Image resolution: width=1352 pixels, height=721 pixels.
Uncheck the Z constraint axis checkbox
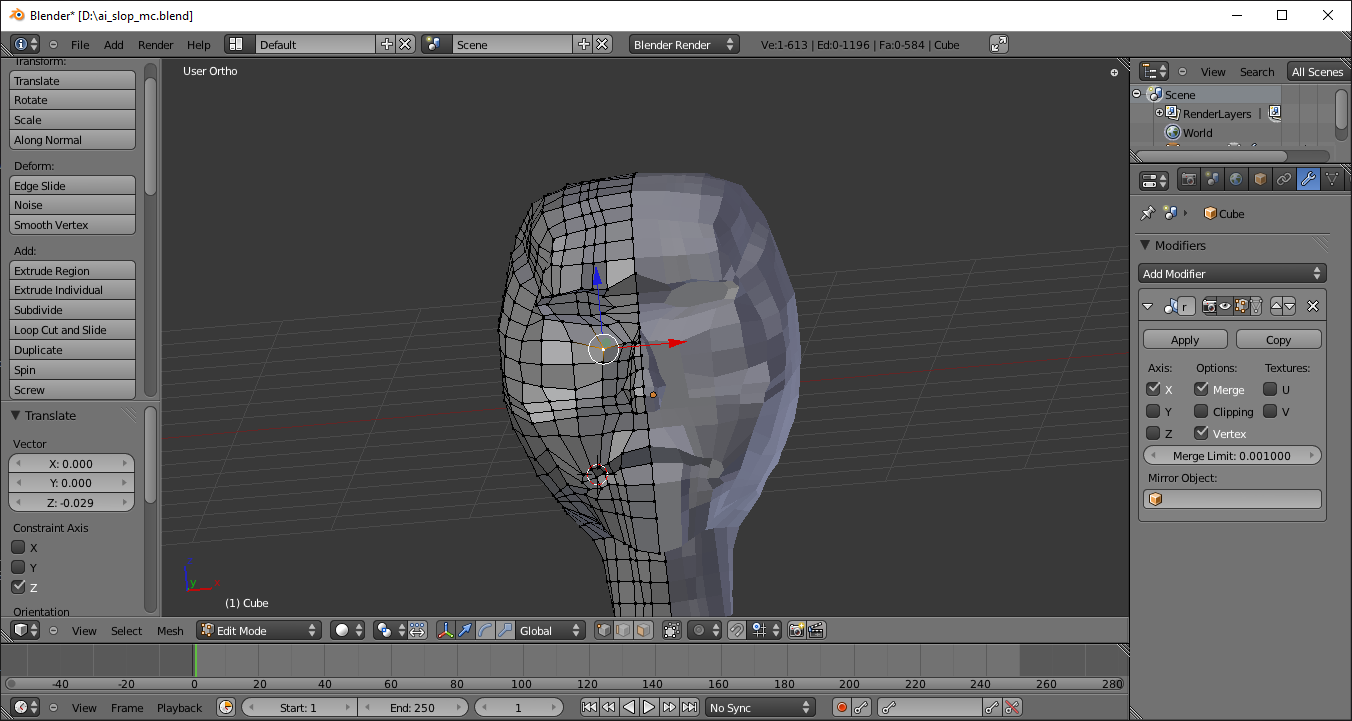click(18, 587)
